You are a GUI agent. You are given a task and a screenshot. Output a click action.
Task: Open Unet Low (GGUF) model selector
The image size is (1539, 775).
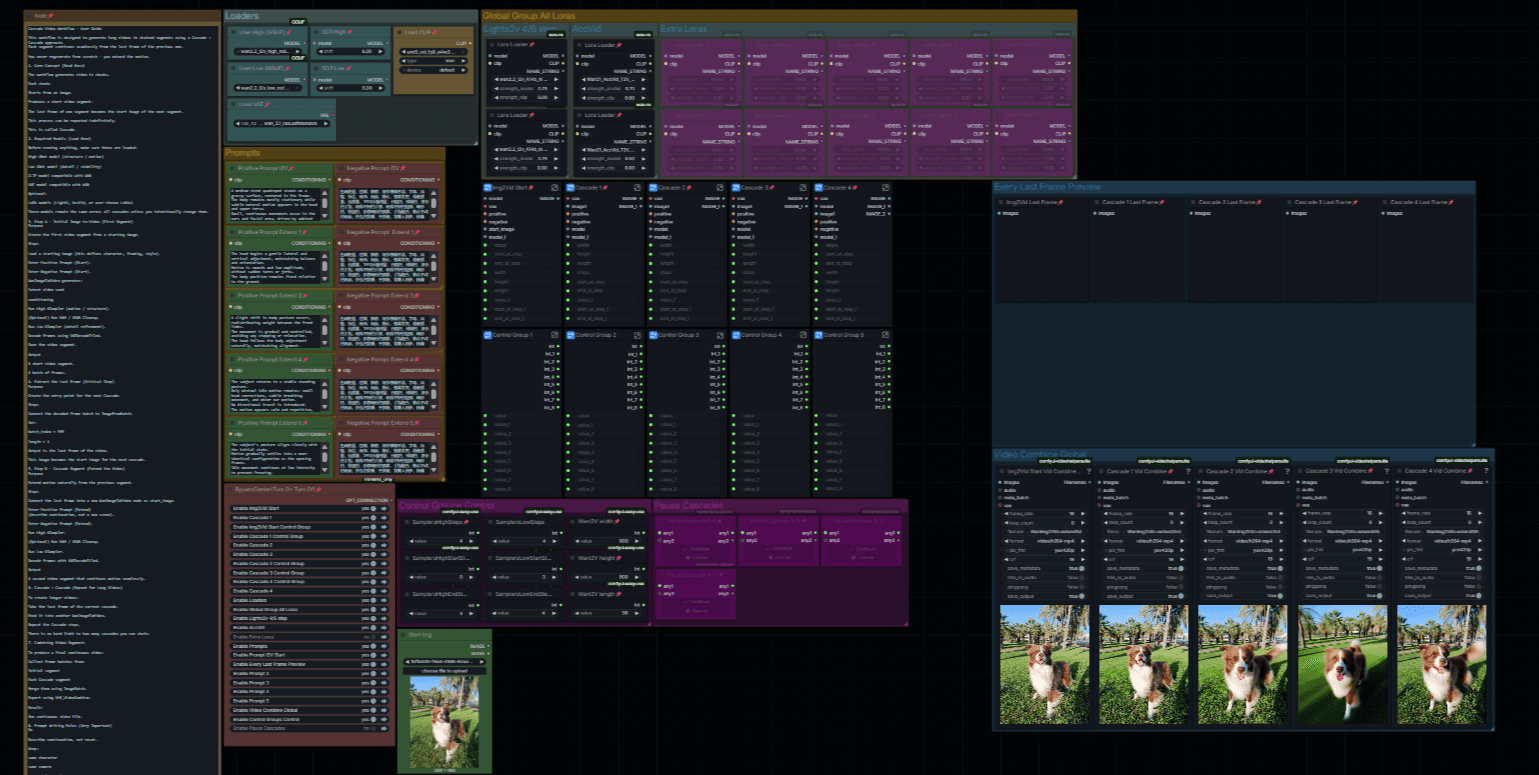268,88
